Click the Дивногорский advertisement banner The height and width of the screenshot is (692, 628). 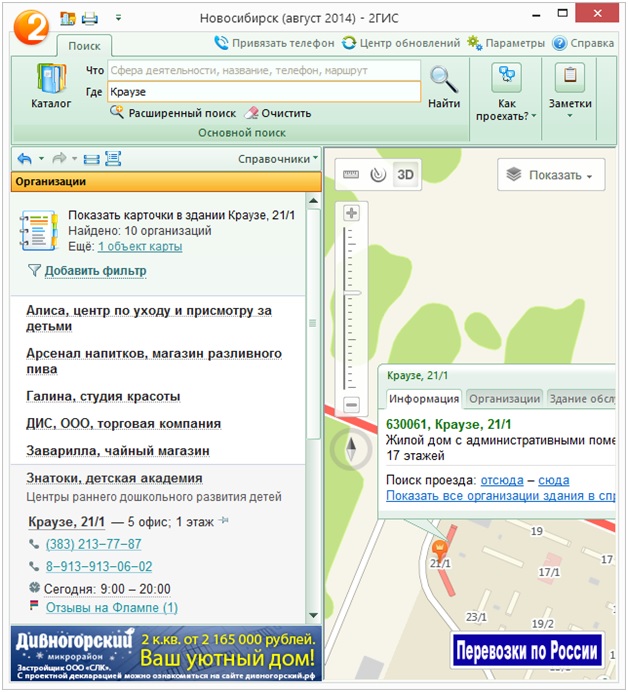pyautogui.click(x=166, y=654)
